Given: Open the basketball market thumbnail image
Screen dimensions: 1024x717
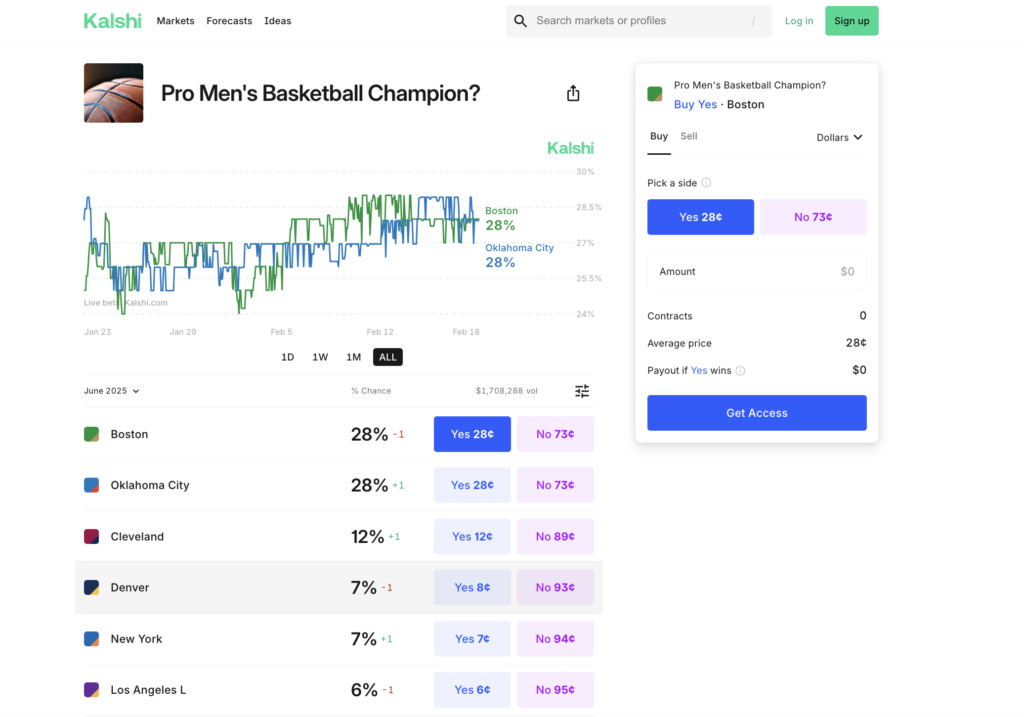Looking at the screenshot, I should tap(114, 93).
